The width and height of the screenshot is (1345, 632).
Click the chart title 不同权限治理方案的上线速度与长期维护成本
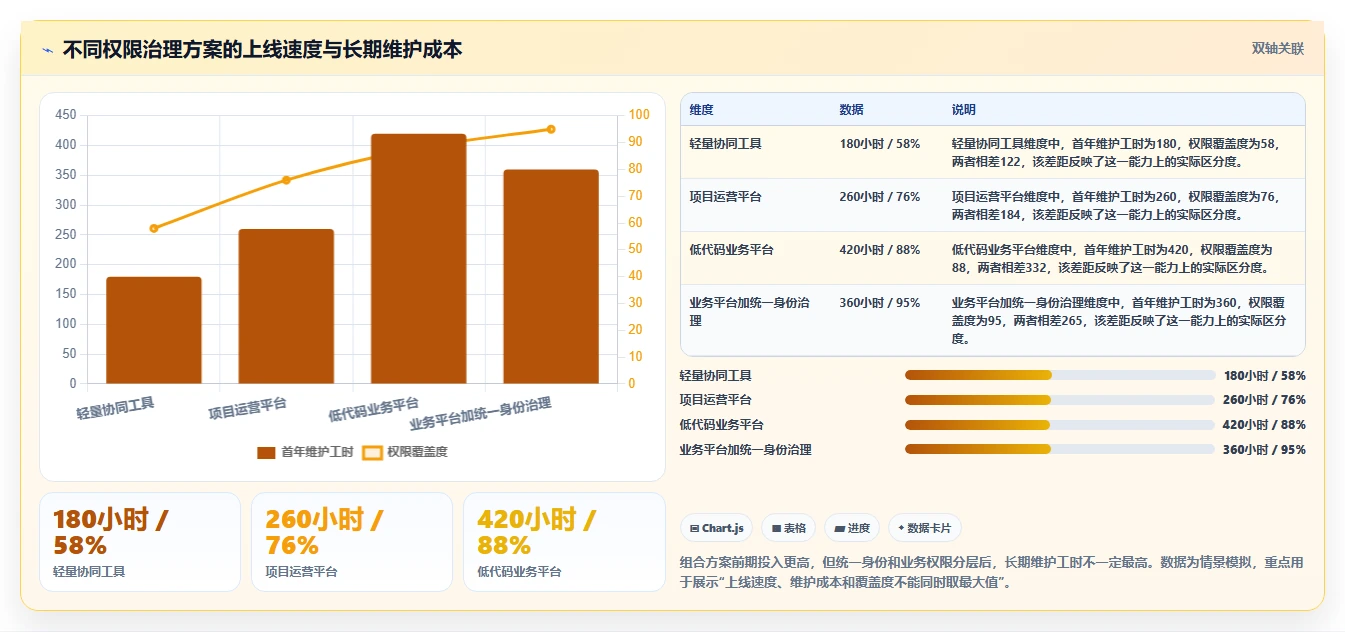tap(262, 49)
